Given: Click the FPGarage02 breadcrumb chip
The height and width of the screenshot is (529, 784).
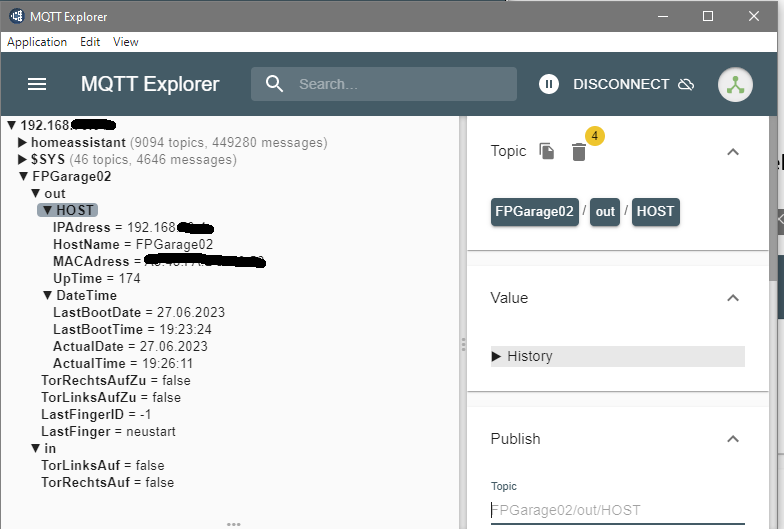Looking at the screenshot, I should tap(534, 212).
